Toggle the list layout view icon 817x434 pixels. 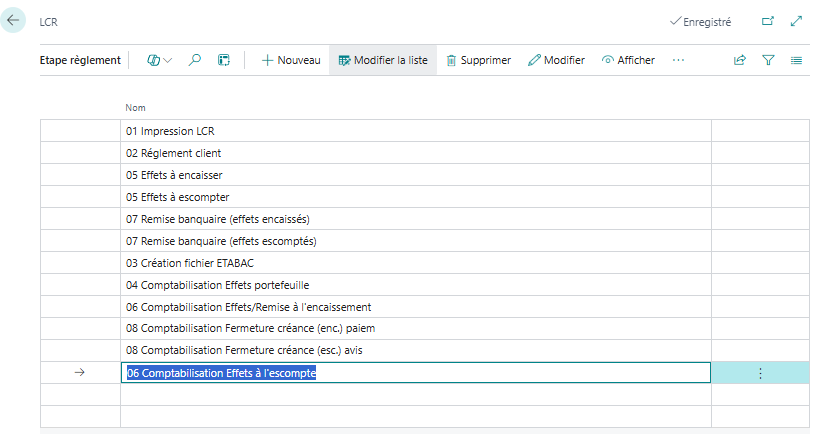796,60
